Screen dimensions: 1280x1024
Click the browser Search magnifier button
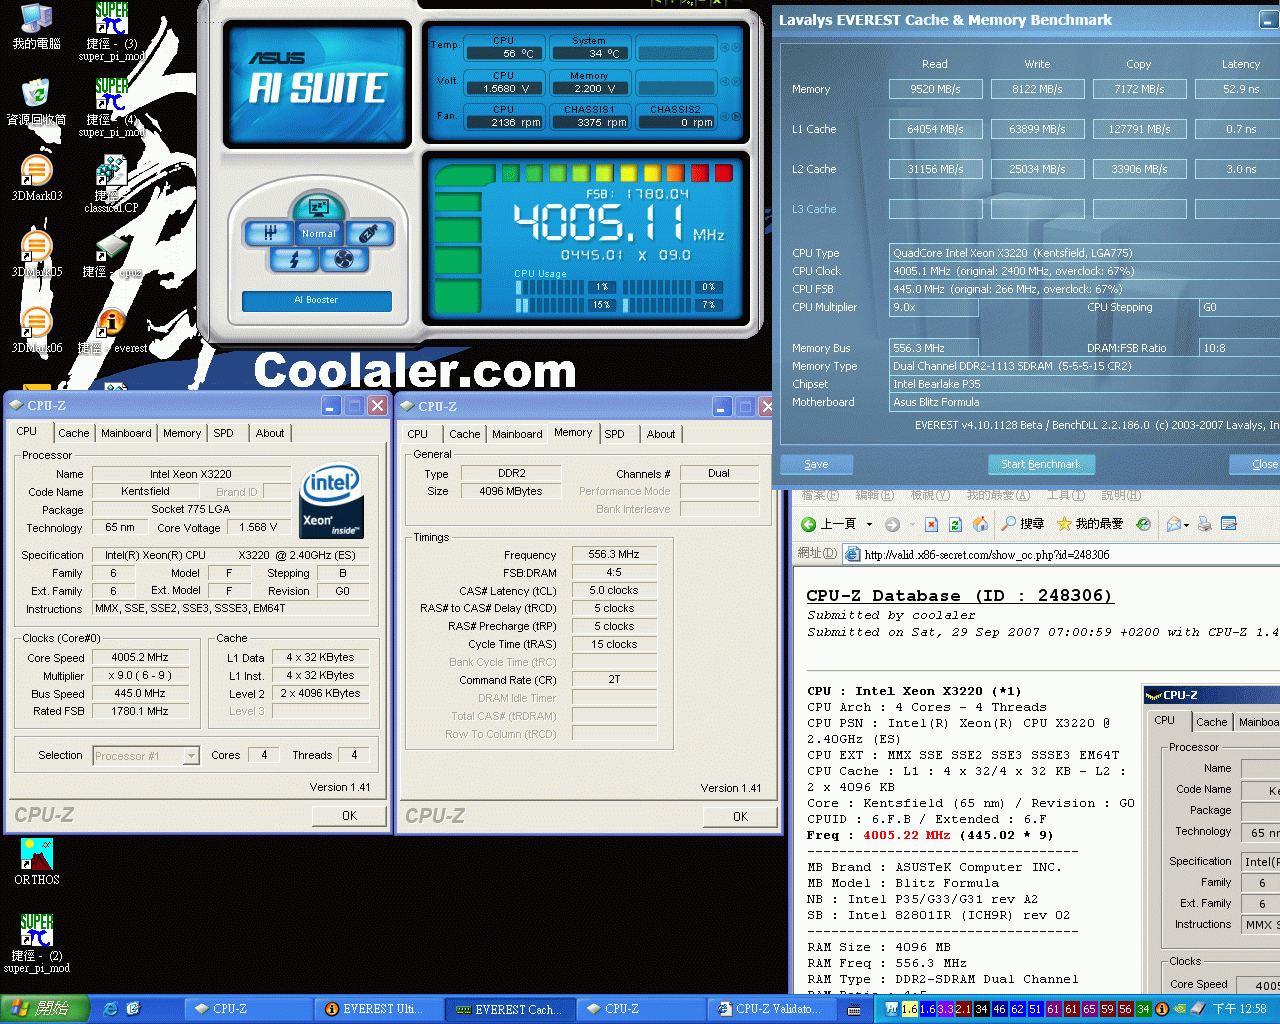click(x=1024, y=524)
